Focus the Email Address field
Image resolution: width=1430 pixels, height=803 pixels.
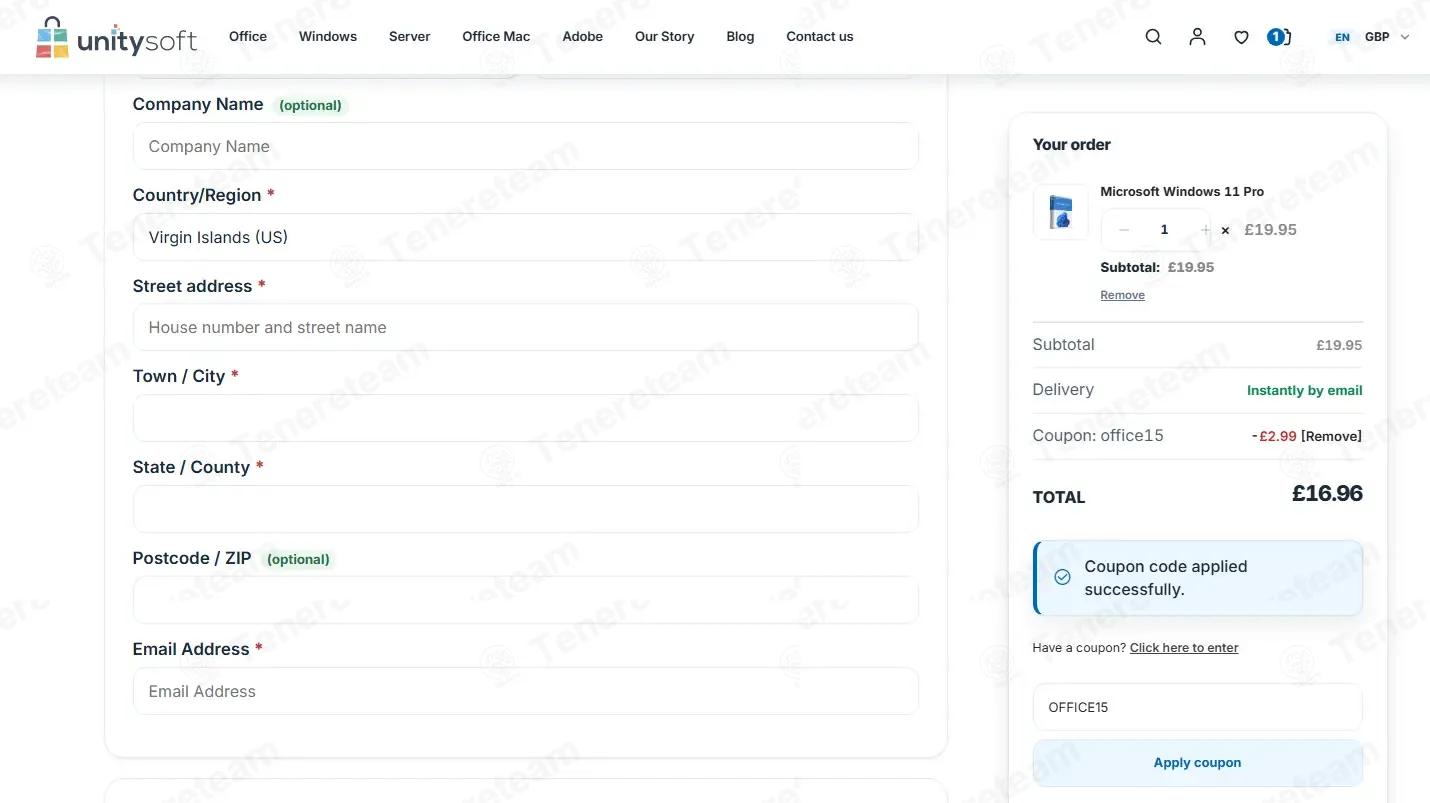pos(526,691)
